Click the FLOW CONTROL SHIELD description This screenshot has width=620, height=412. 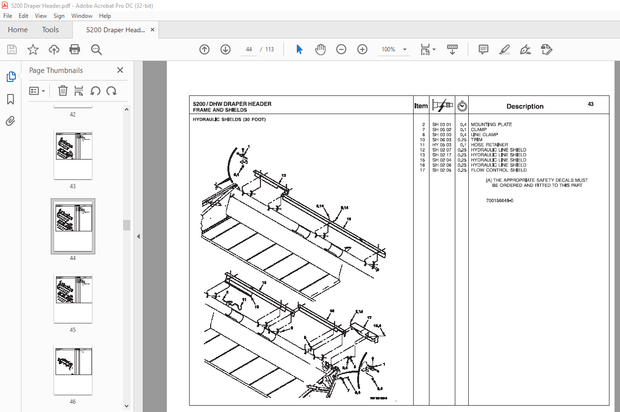(x=499, y=170)
